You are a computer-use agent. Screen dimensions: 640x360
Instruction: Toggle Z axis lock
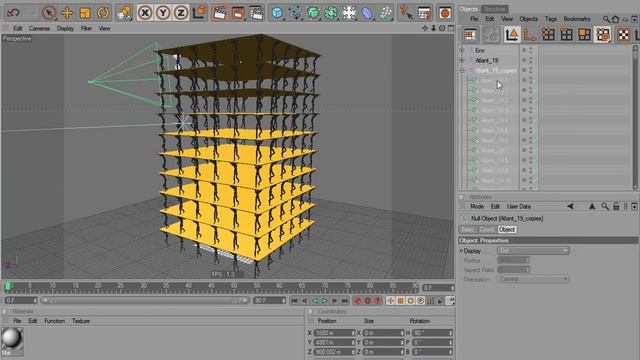pyautogui.click(x=181, y=13)
